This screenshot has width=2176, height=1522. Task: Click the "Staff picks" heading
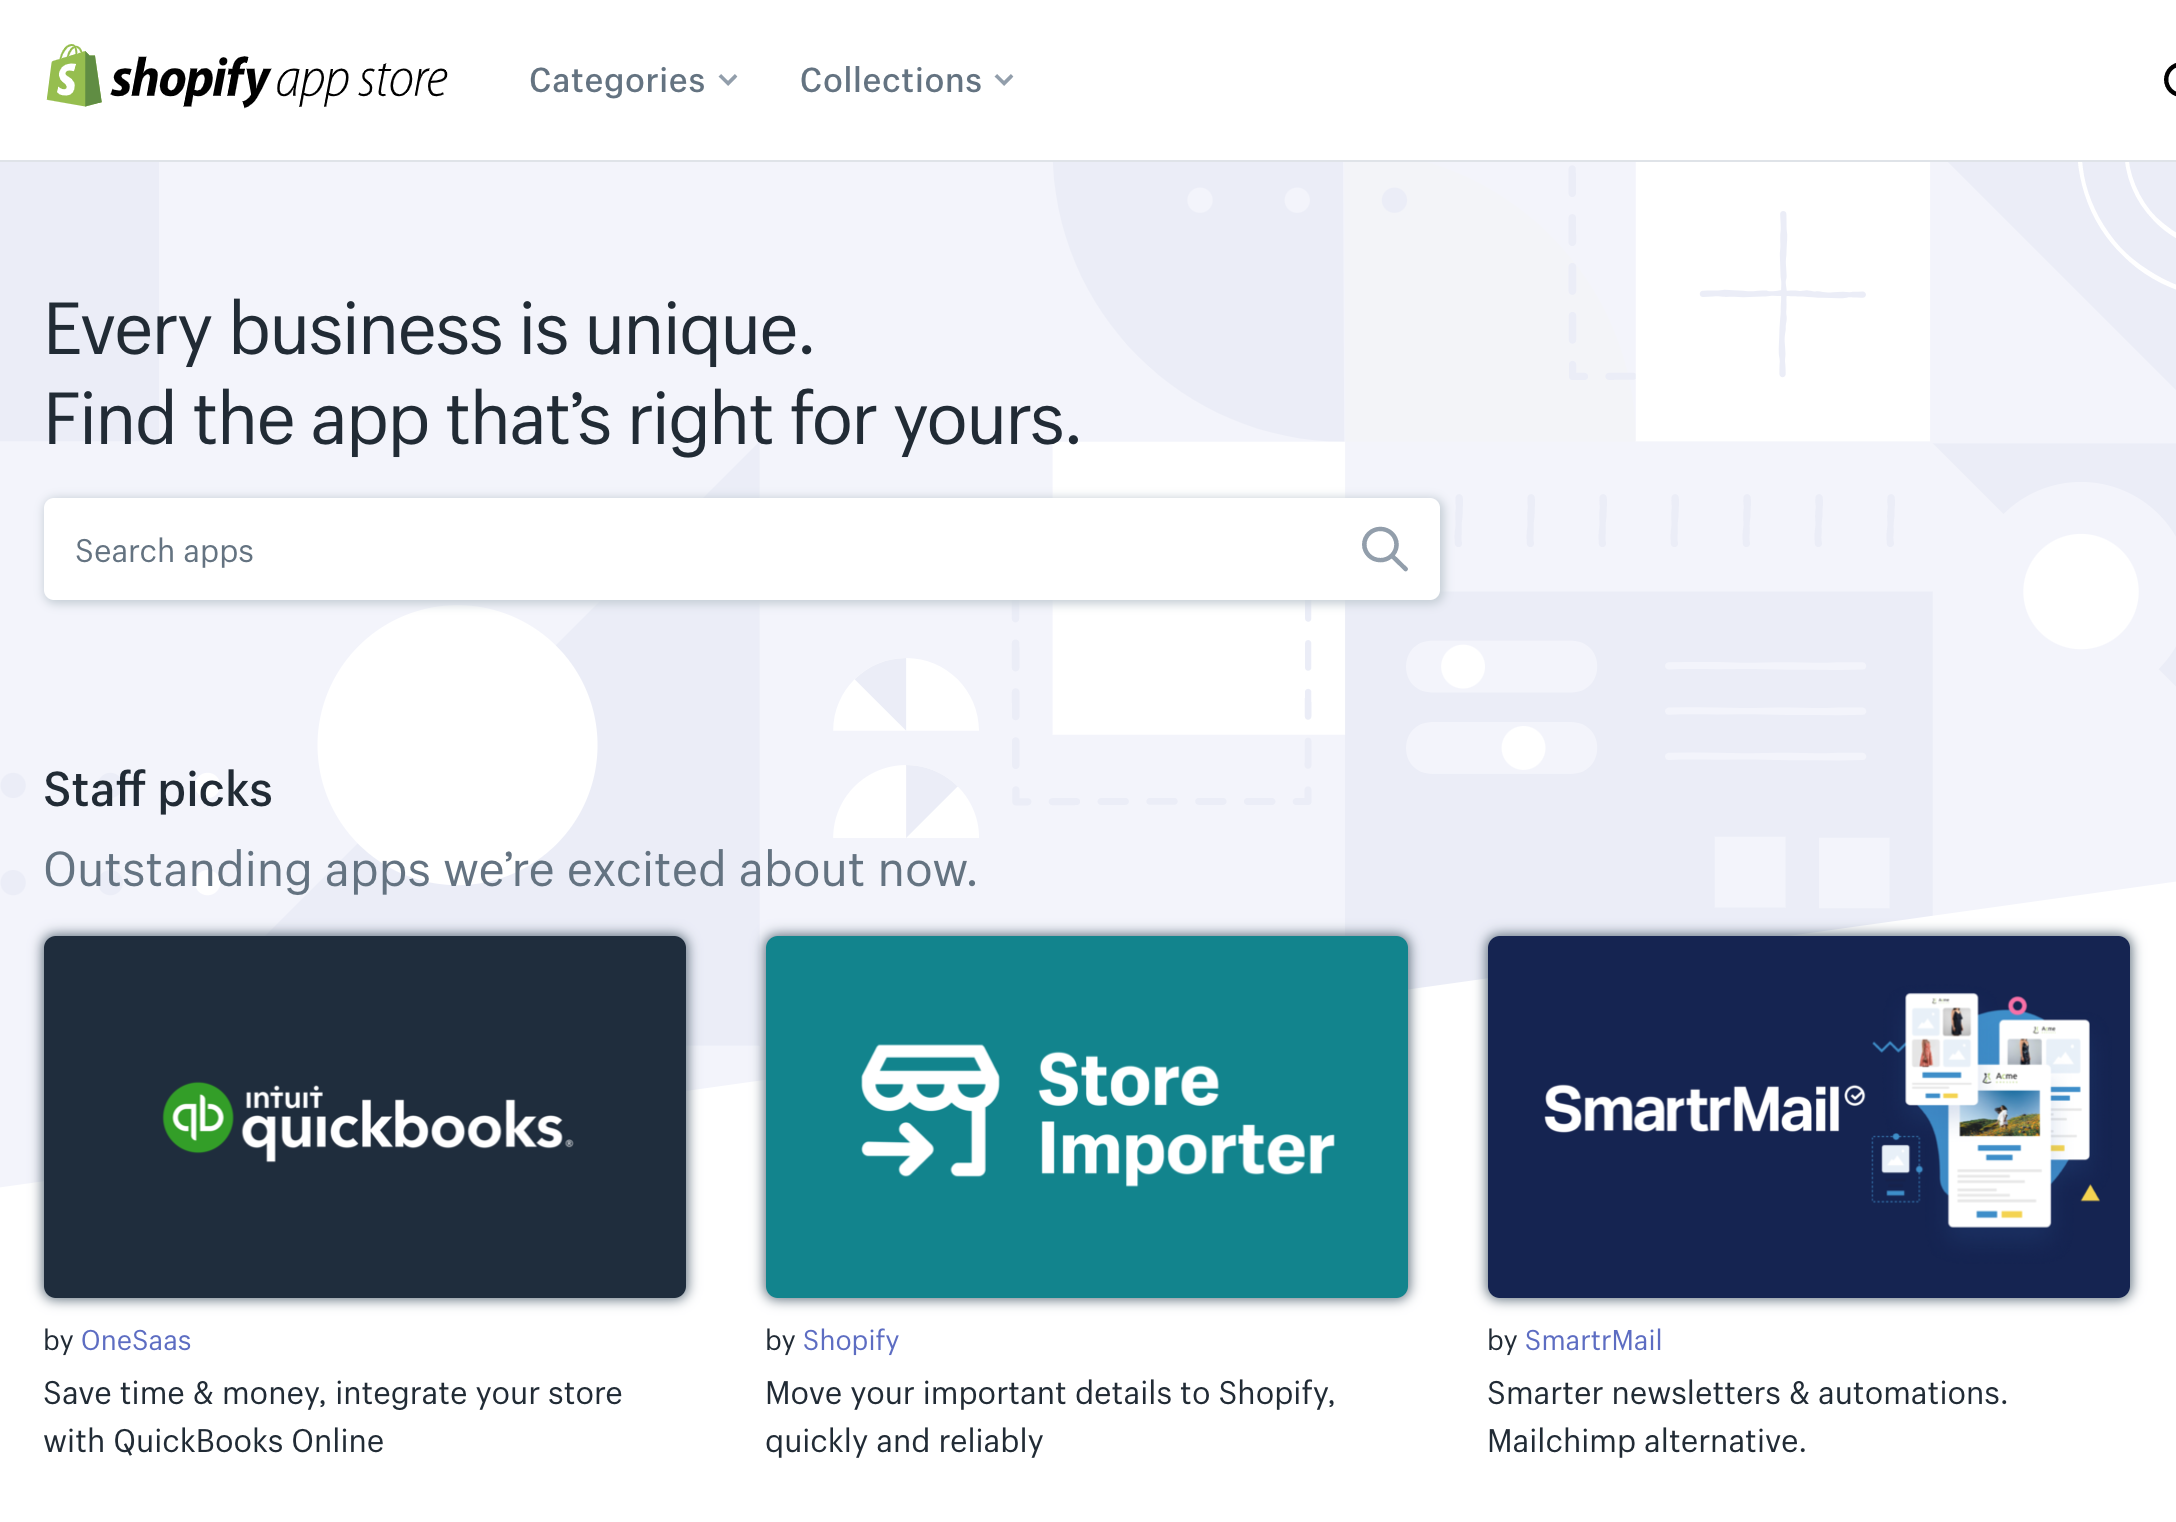coord(158,789)
